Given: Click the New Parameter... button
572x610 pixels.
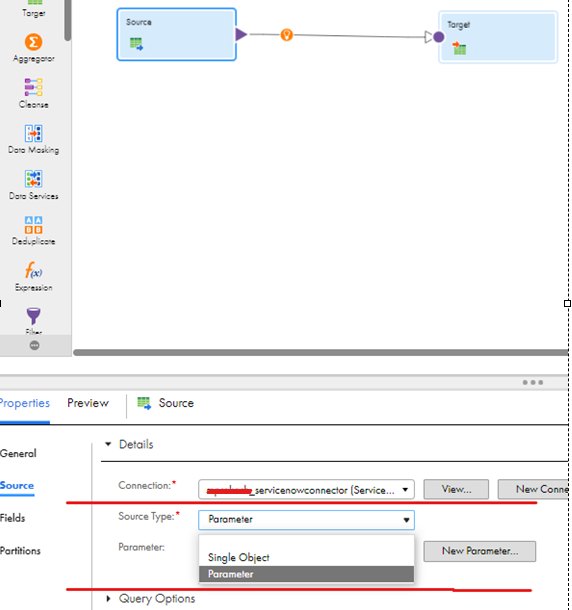Looking at the screenshot, I should 480,551.
